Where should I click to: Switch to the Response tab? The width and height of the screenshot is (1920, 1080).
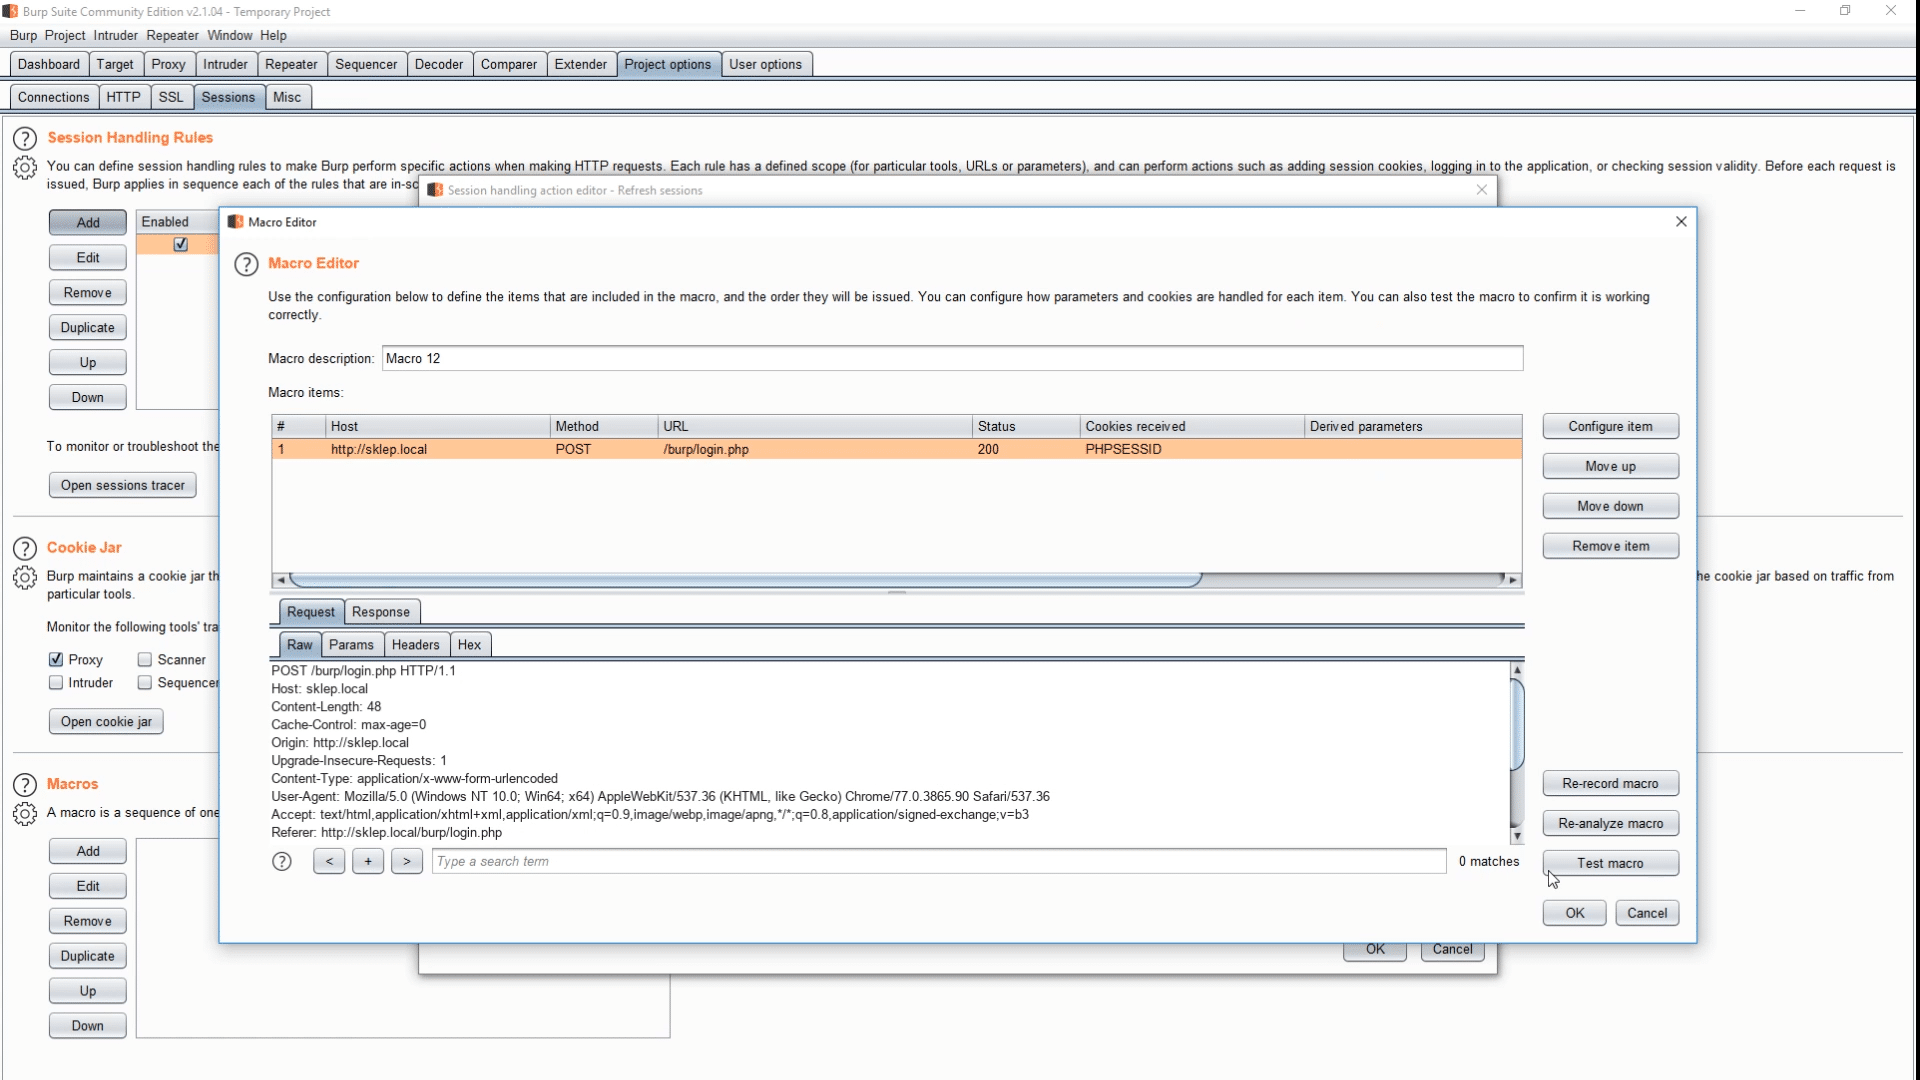pyautogui.click(x=380, y=612)
